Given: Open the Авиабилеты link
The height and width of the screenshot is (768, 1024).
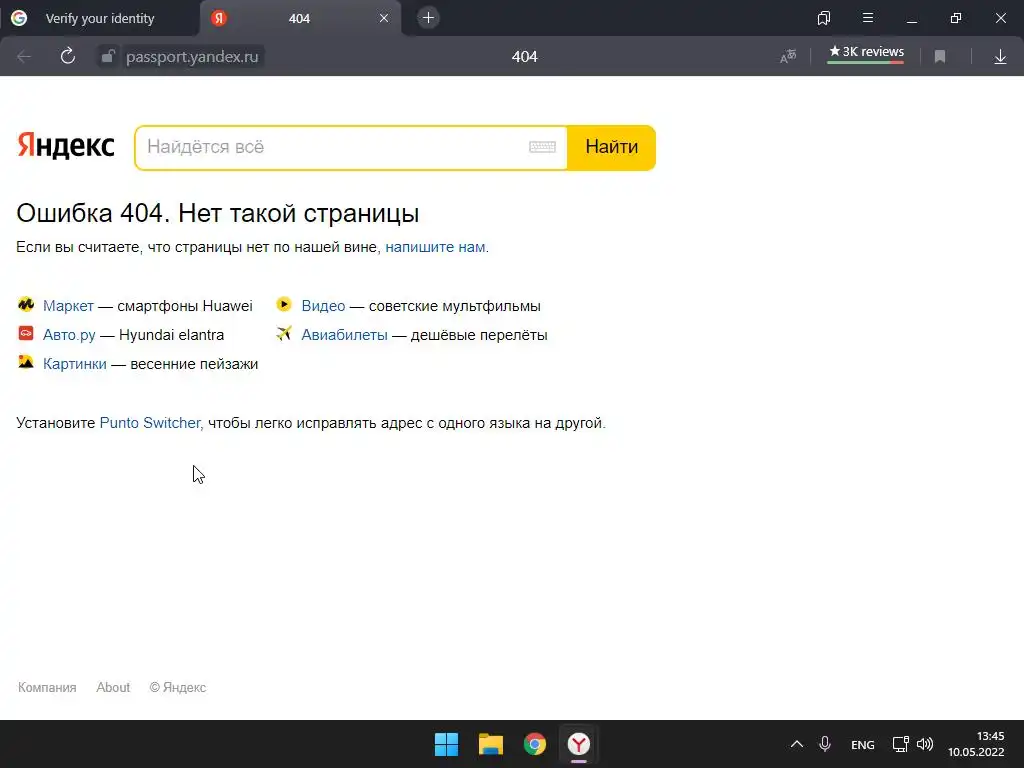Looking at the screenshot, I should pyautogui.click(x=344, y=335).
